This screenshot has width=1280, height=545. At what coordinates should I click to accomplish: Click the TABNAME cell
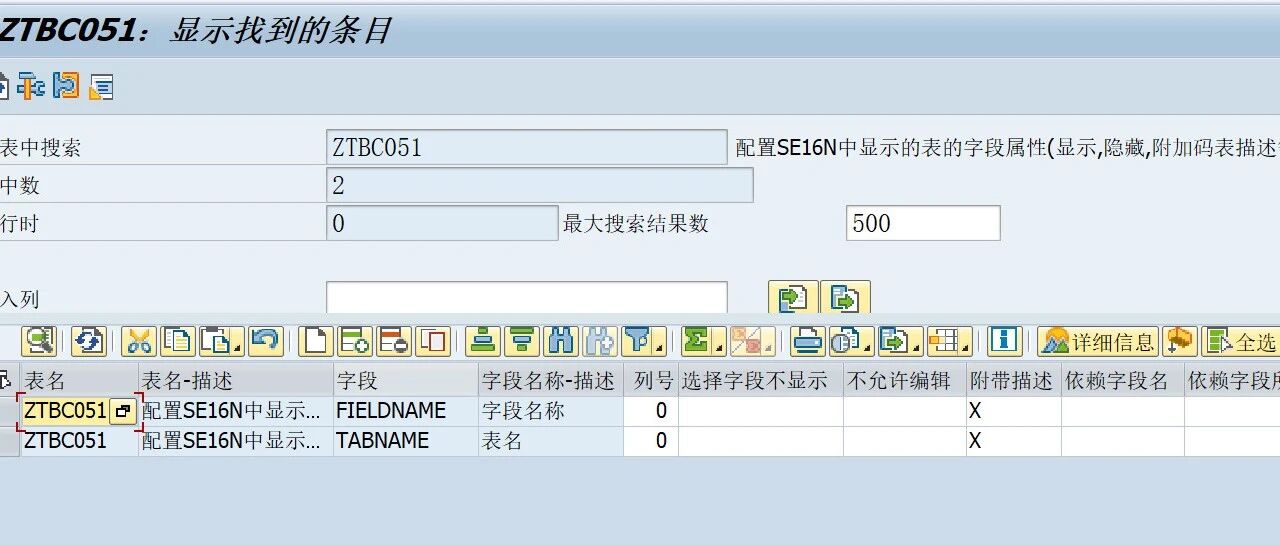point(406,441)
